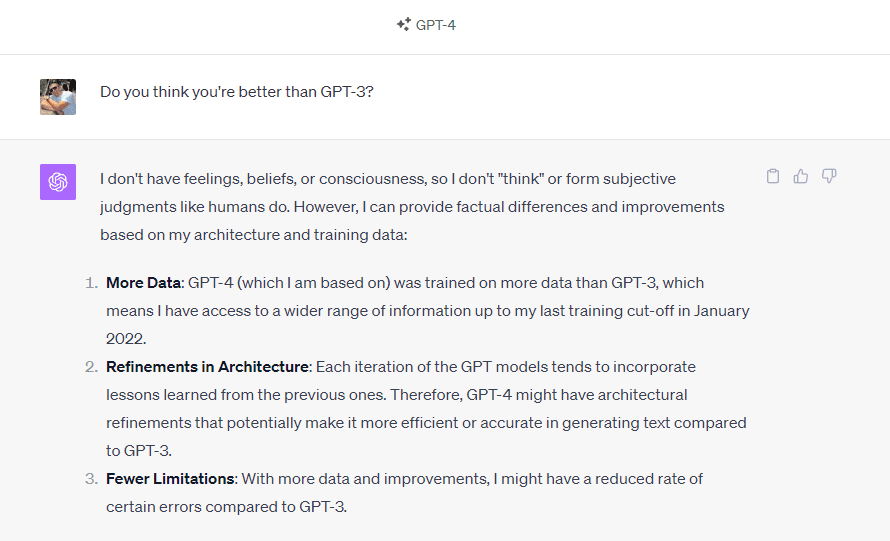Click the bold "More Data" heading
Viewport: 890px width, 541px height.
tap(144, 283)
